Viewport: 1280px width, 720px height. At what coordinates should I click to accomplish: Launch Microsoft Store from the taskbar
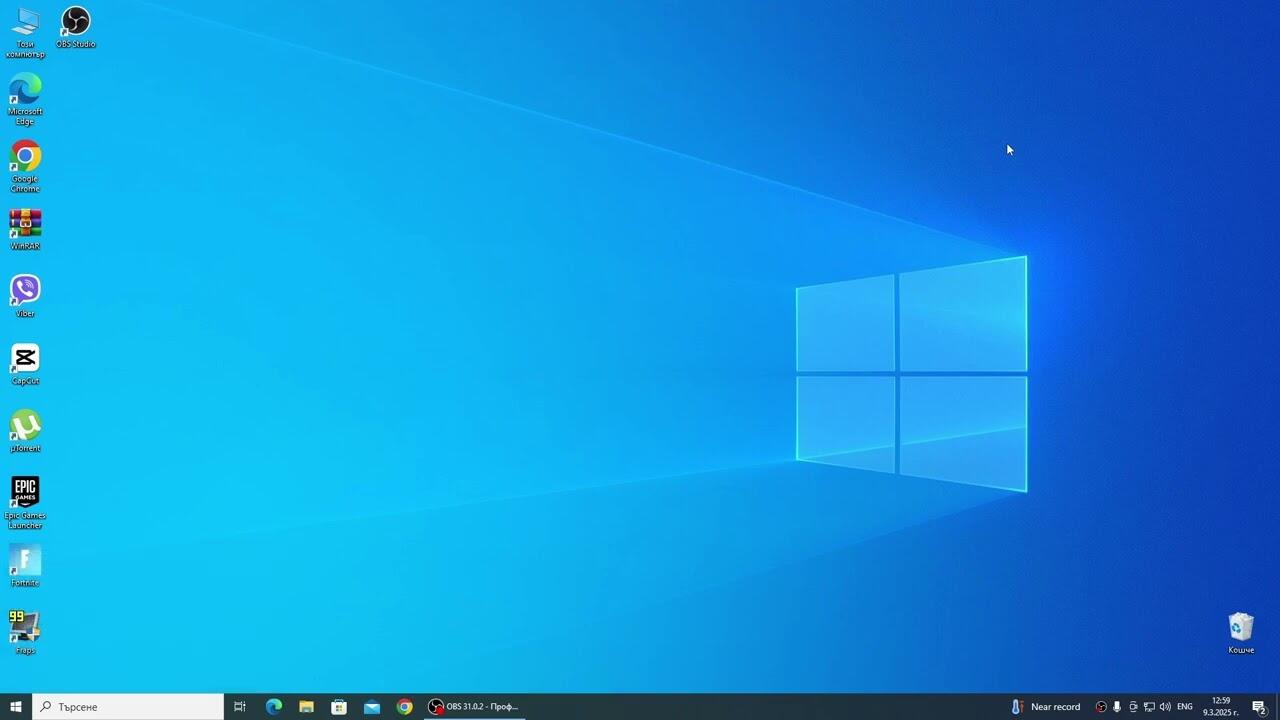(339, 707)
